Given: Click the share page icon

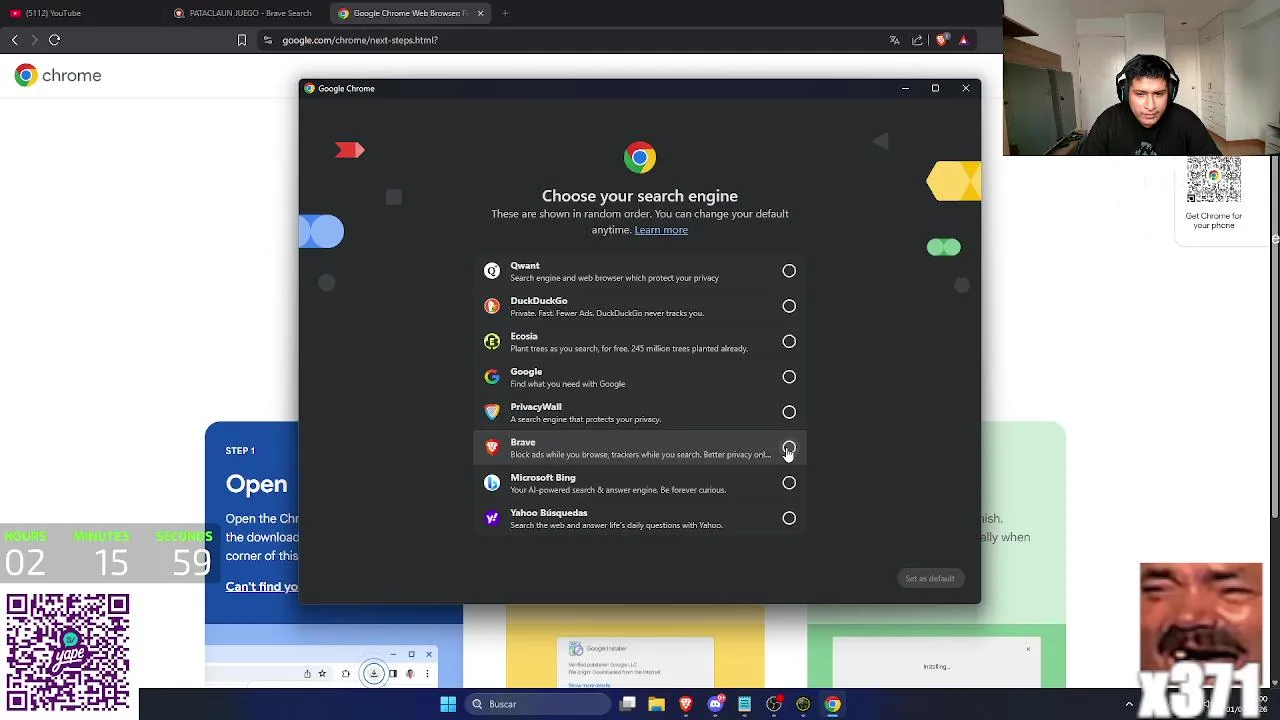Looking at the screenshot, I should tap(917, 40).
